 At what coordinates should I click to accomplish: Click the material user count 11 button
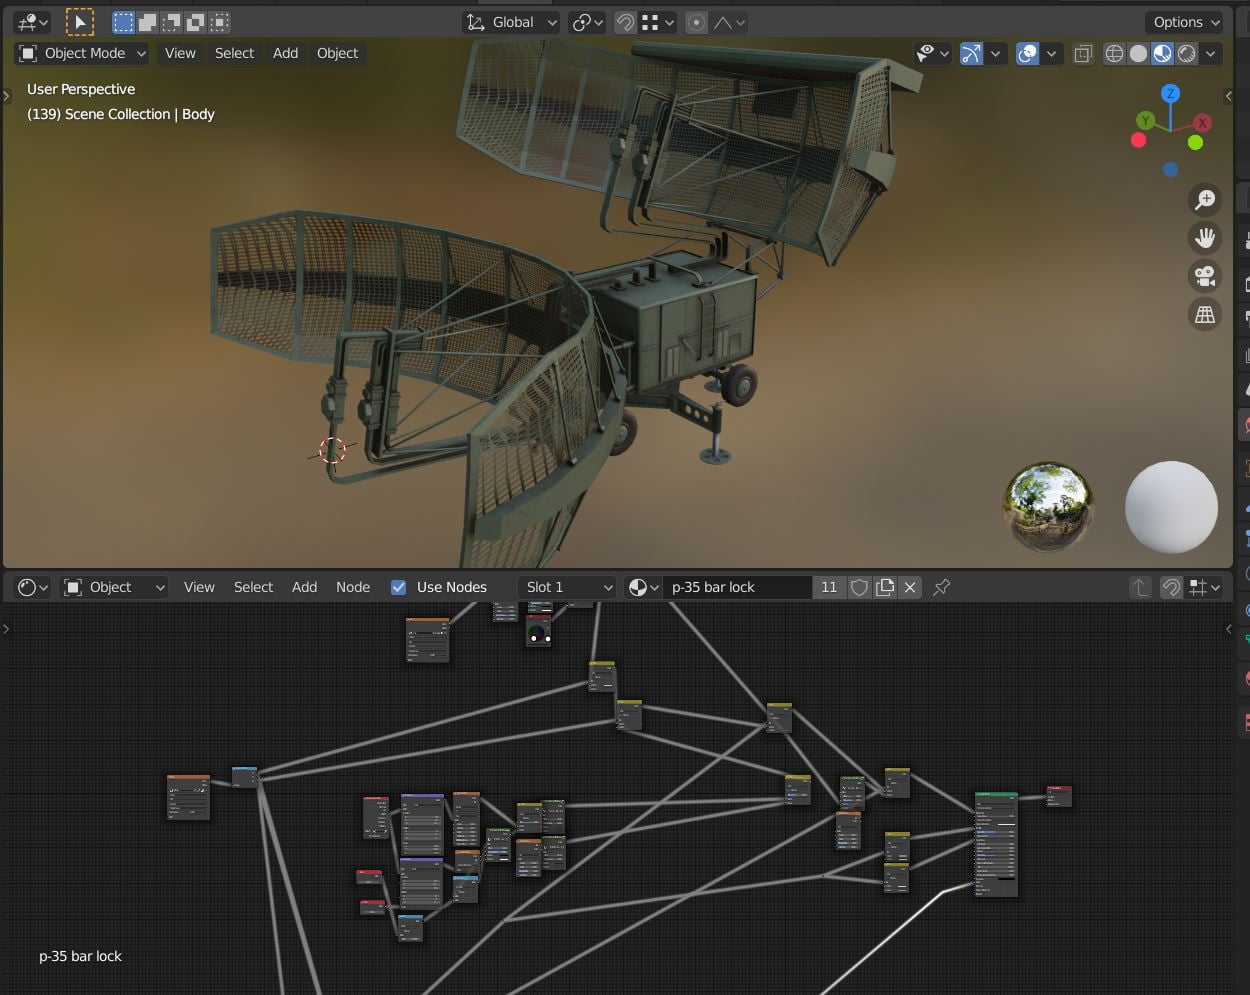point(829,588)
